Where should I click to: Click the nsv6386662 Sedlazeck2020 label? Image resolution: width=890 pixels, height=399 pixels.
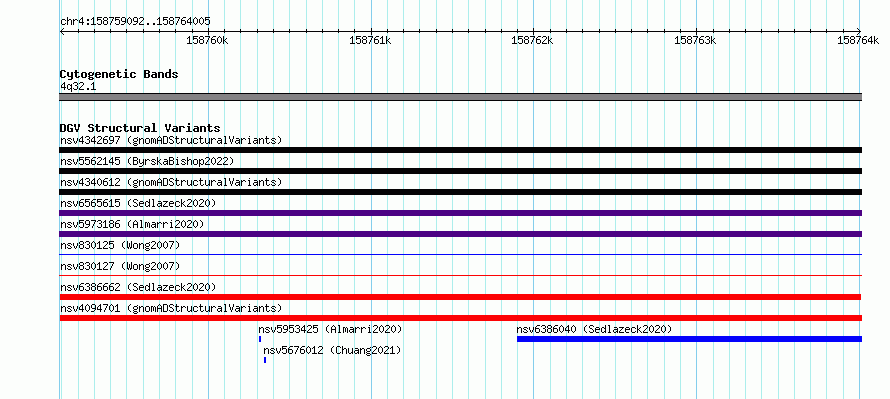coord(138,287)
